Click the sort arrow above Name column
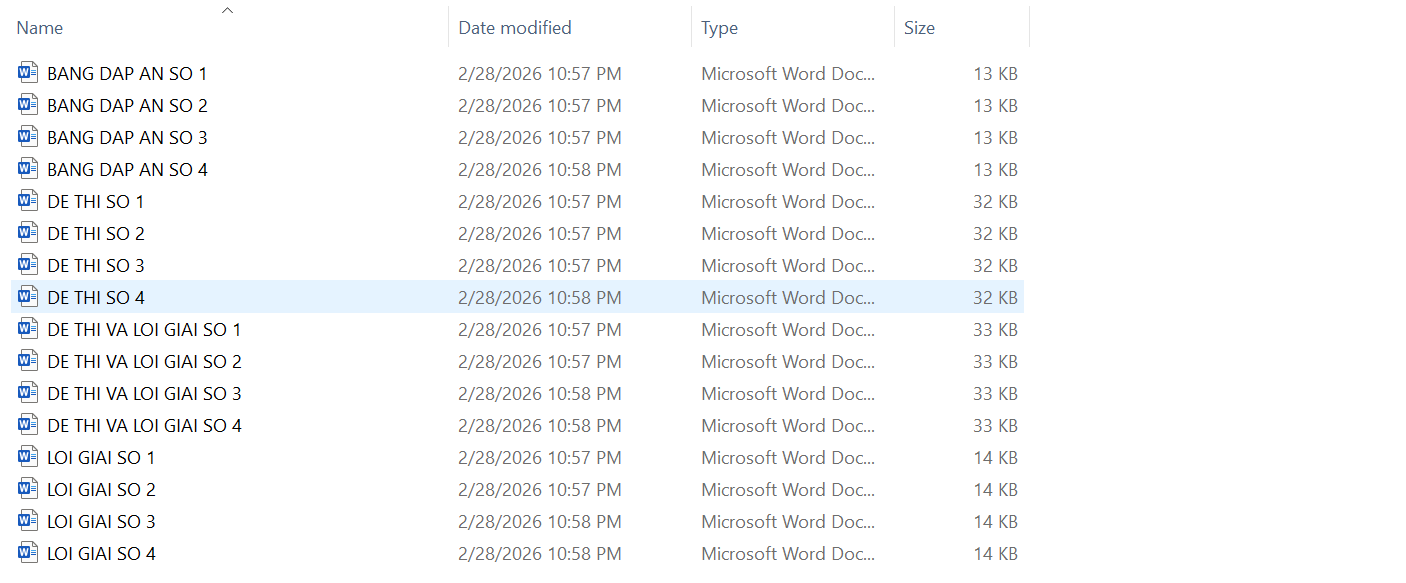 point(227,10)
